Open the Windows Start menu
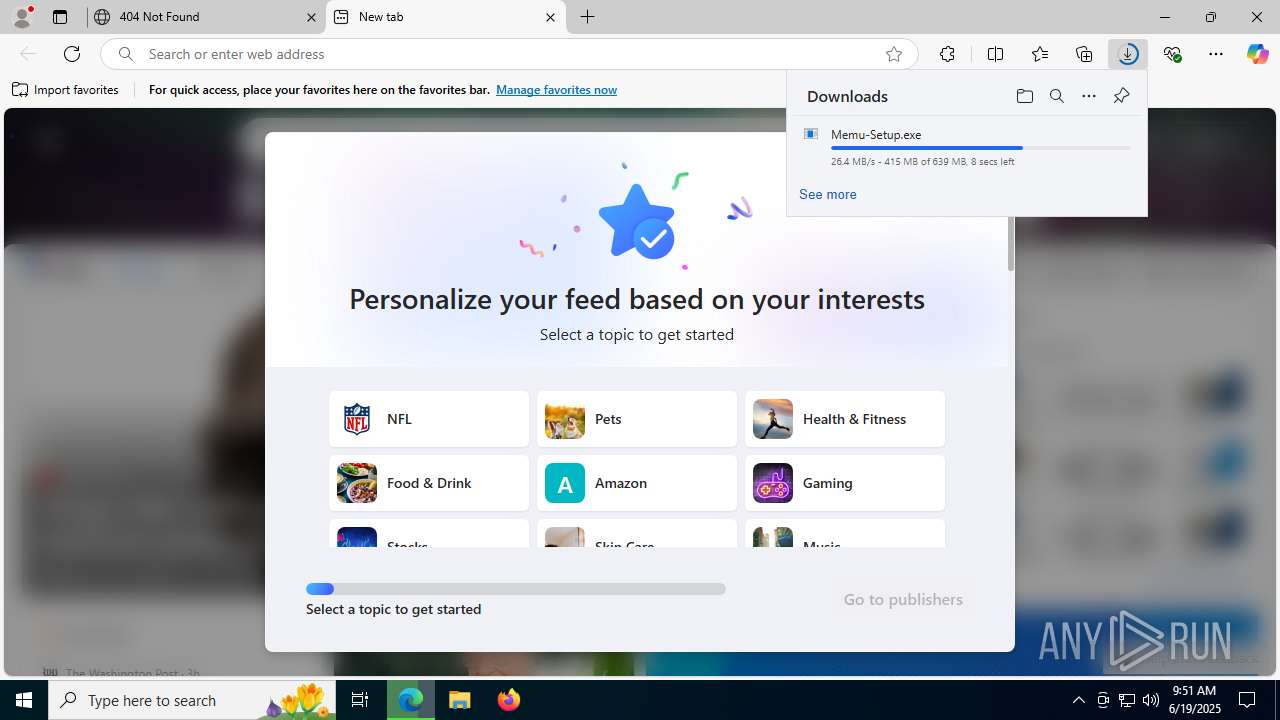Screen dimensions: 1280x720 [24, 700]
